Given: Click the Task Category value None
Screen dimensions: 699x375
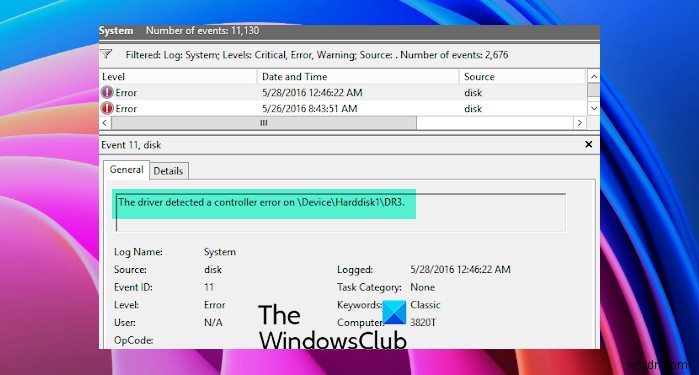Looking at the screenshot, I should [x=422, y=287].
